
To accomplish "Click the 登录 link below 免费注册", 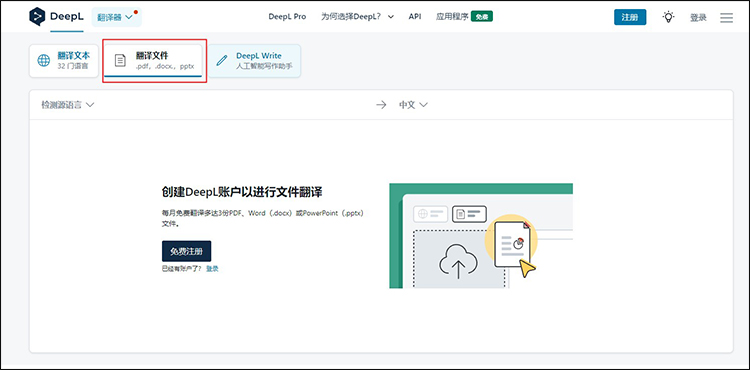I will pos(212,269).
